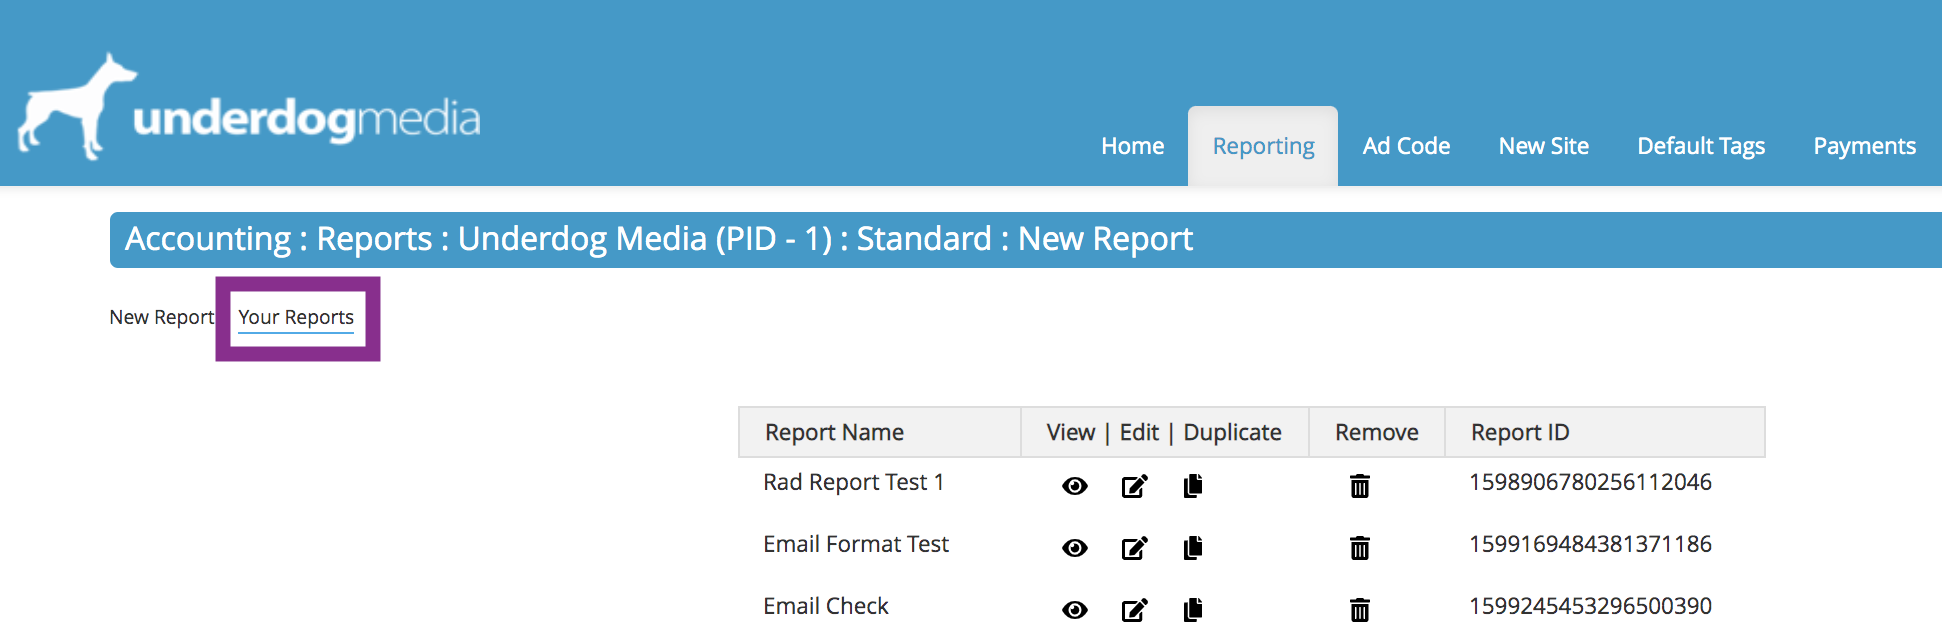Click the Underdog Media dog logo
The image size is (1942, 642).
coord(76,106)
